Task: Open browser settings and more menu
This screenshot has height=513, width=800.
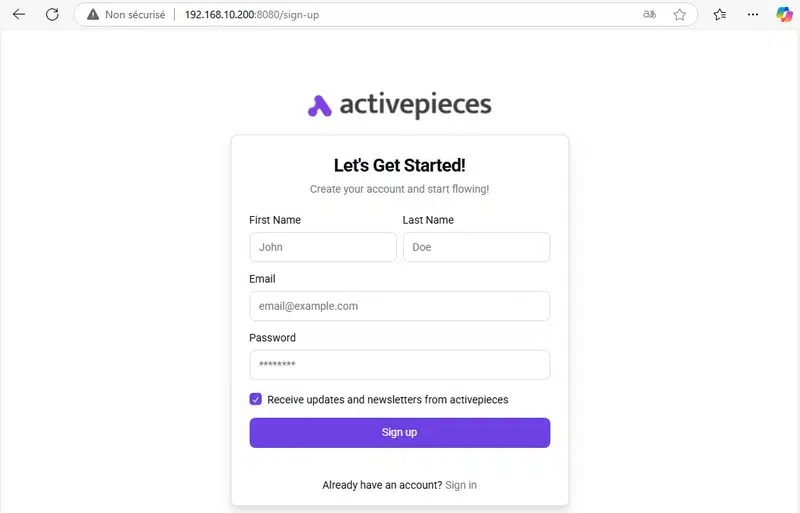Action: tap(752, 15)
